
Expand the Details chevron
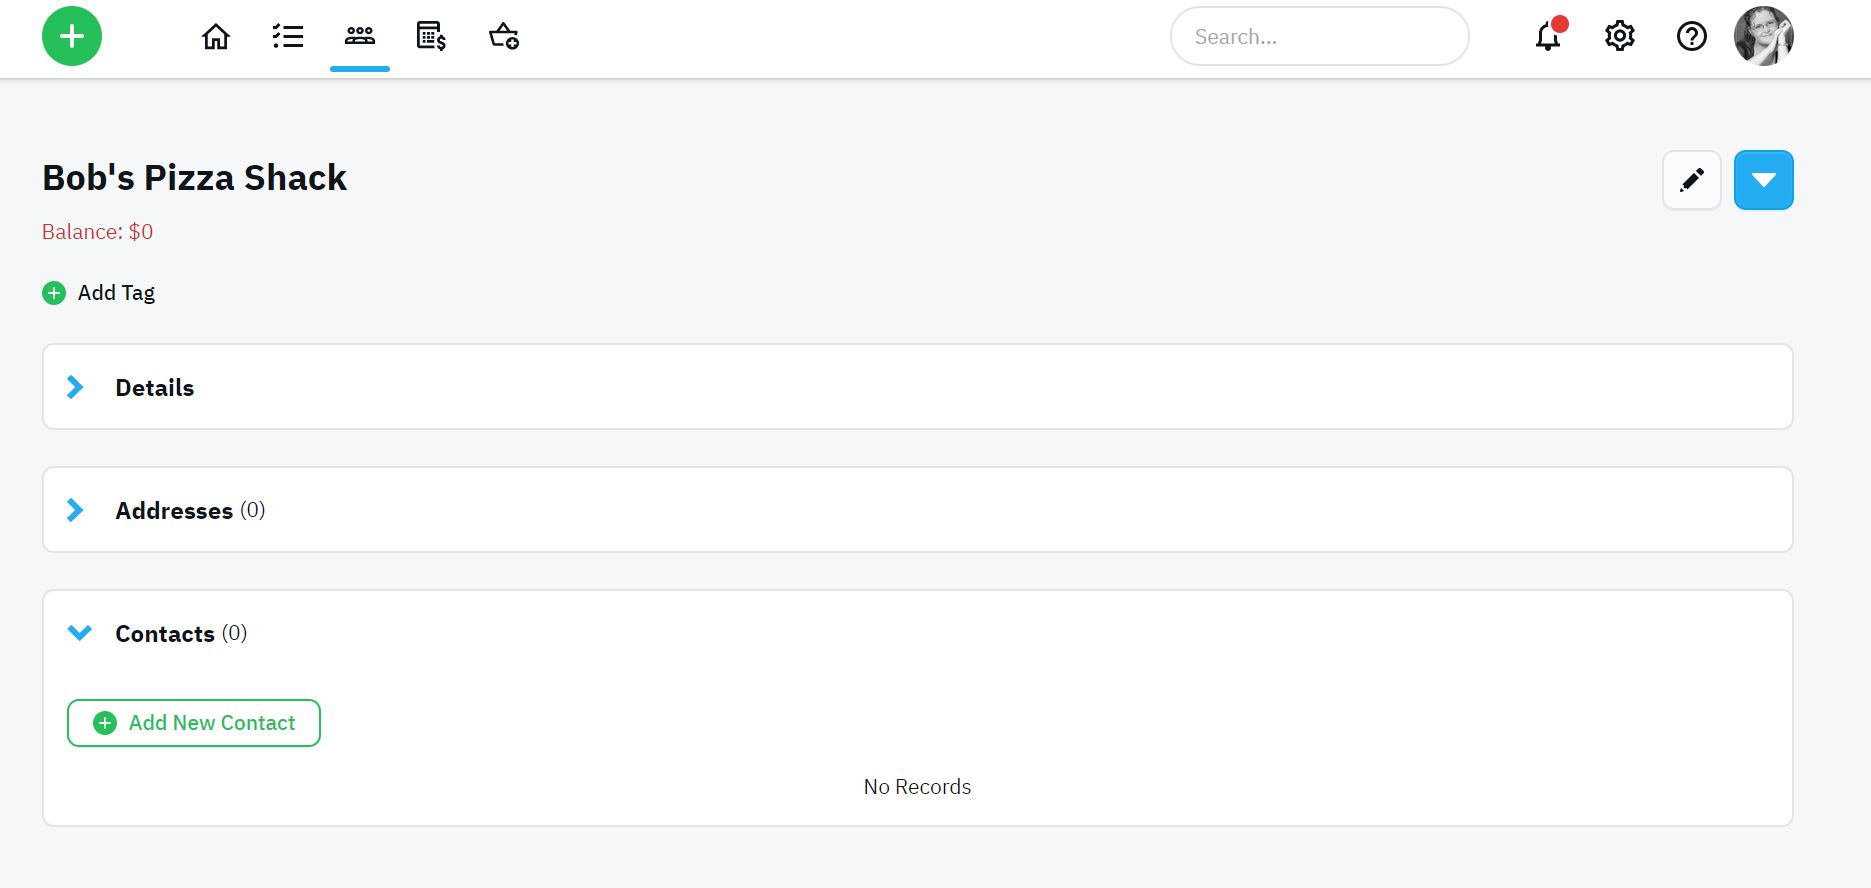tap(75, 388)
